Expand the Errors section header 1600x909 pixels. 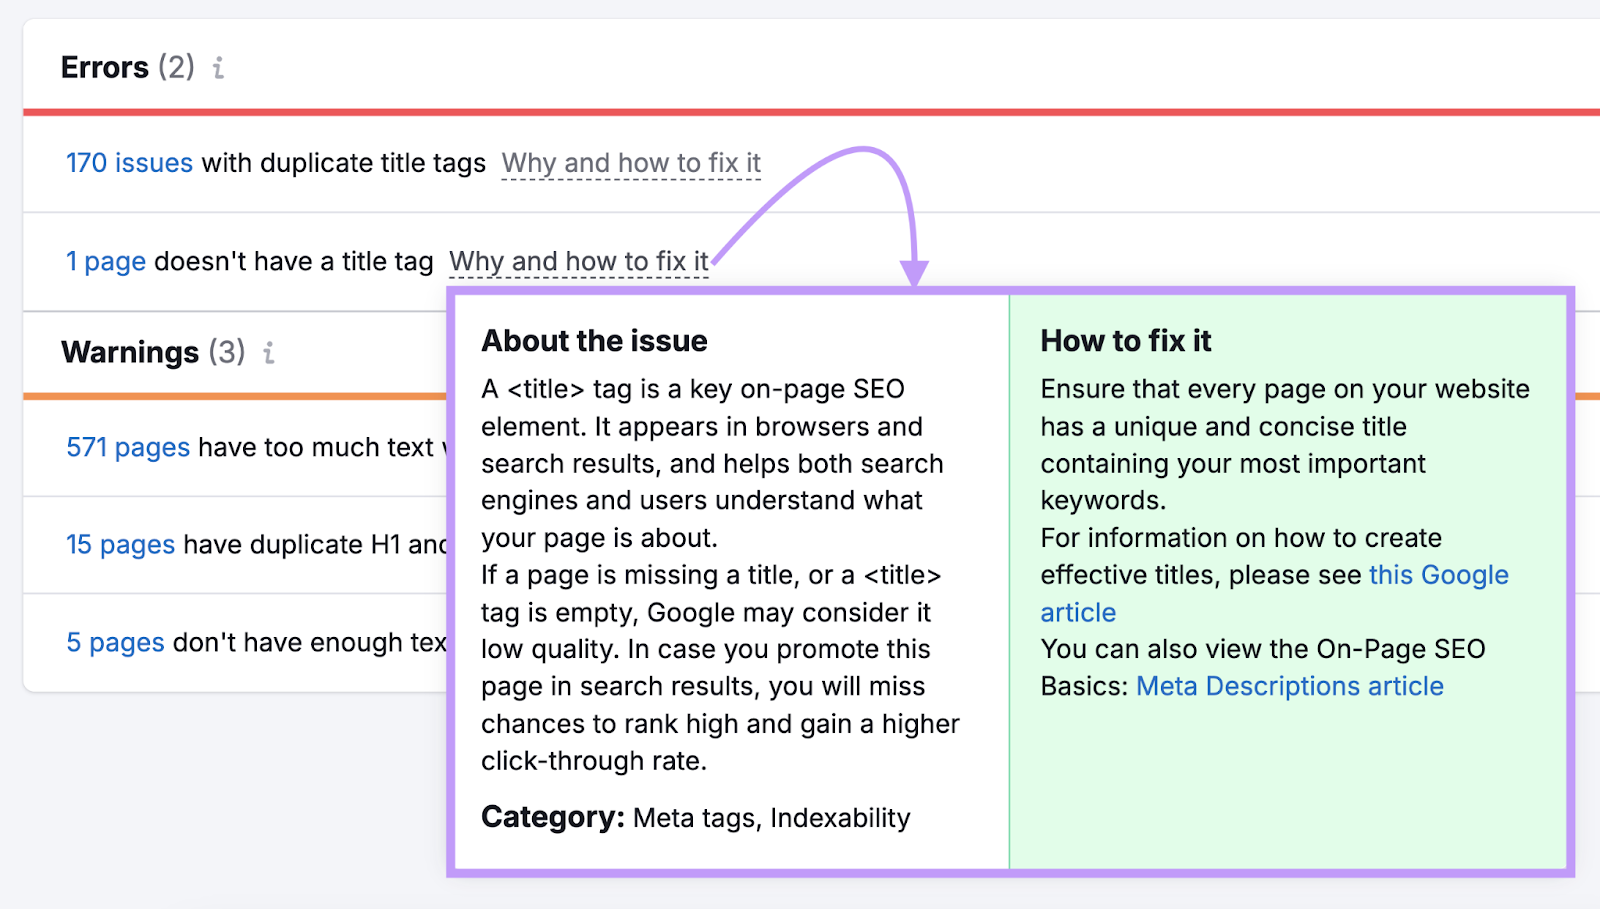point(104,67)
